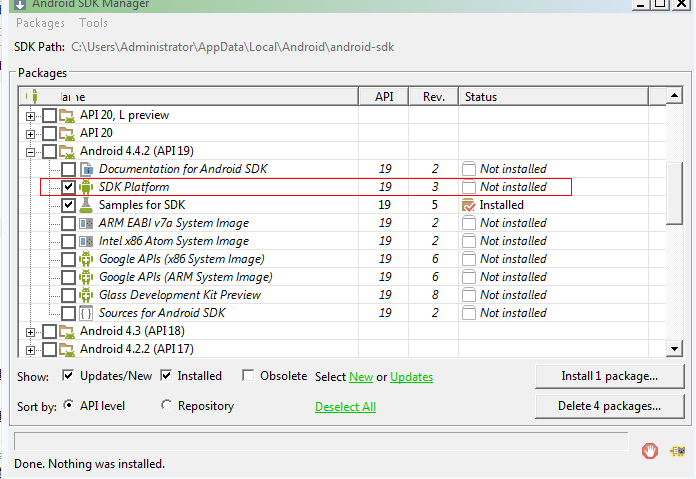Click the Android SDK Manager title bar icon

tap(20, 4)
